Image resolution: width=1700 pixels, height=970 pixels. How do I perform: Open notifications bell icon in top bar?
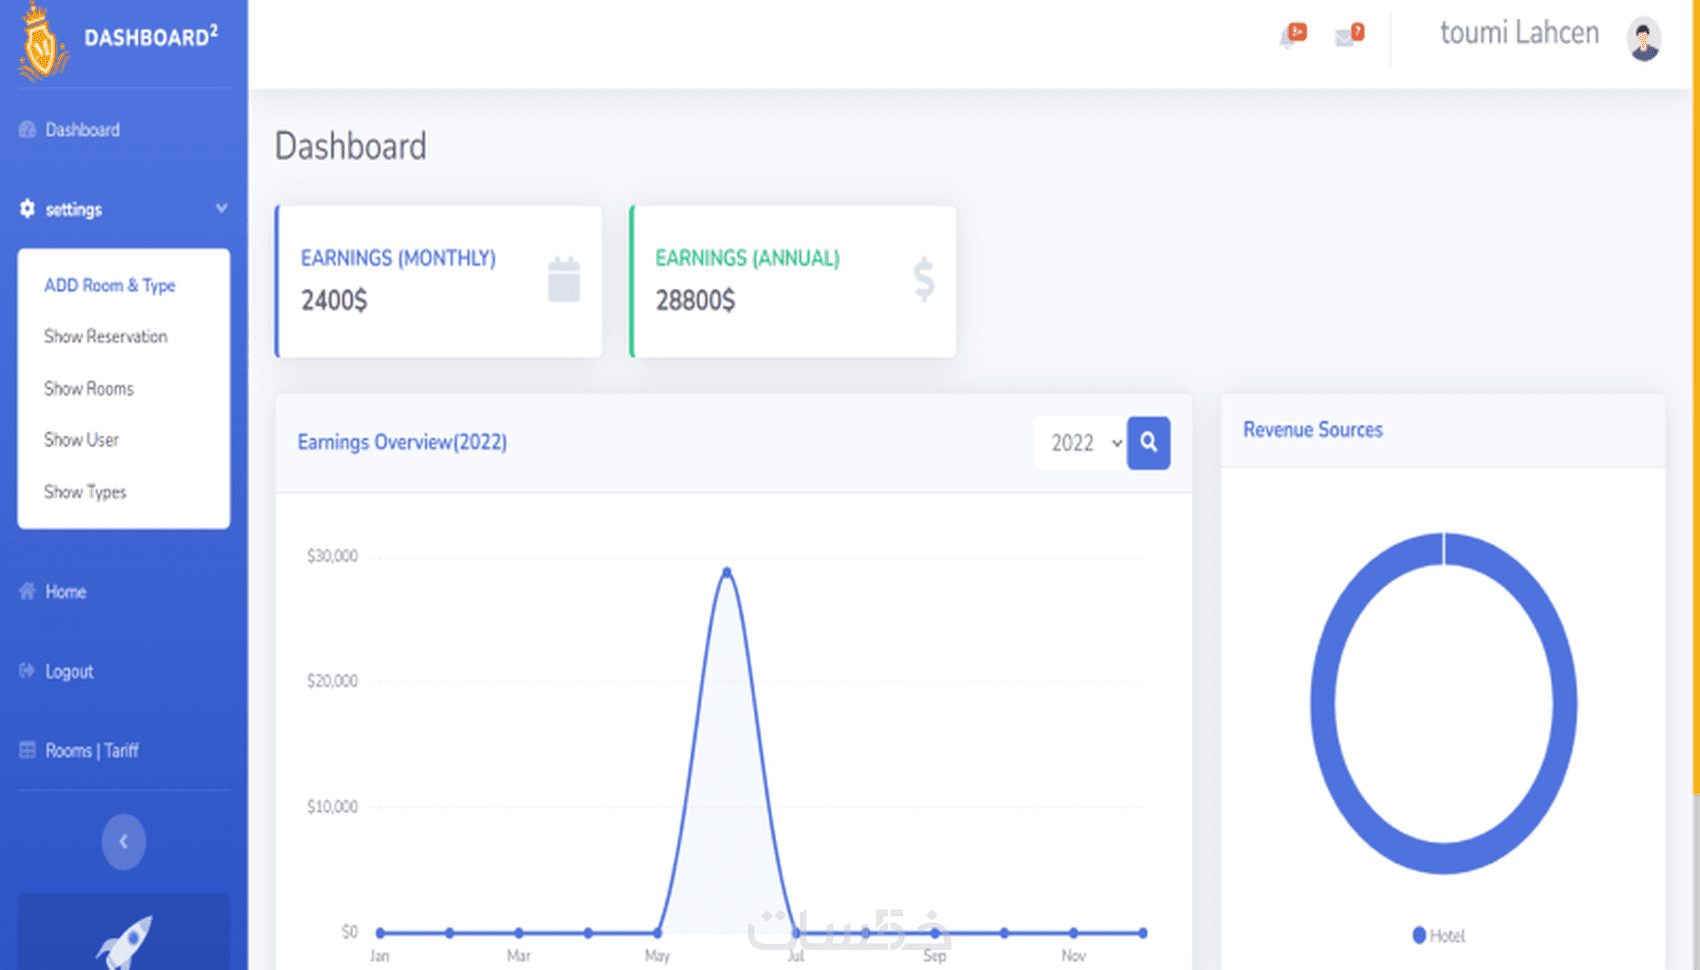(x=1292, y=36)
